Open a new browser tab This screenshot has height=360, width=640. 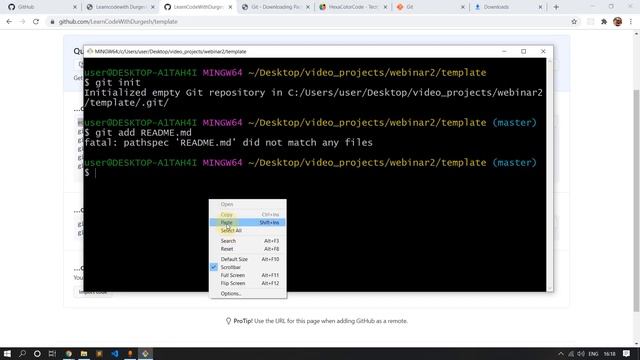pyautogui.click(x=556, y=7)
